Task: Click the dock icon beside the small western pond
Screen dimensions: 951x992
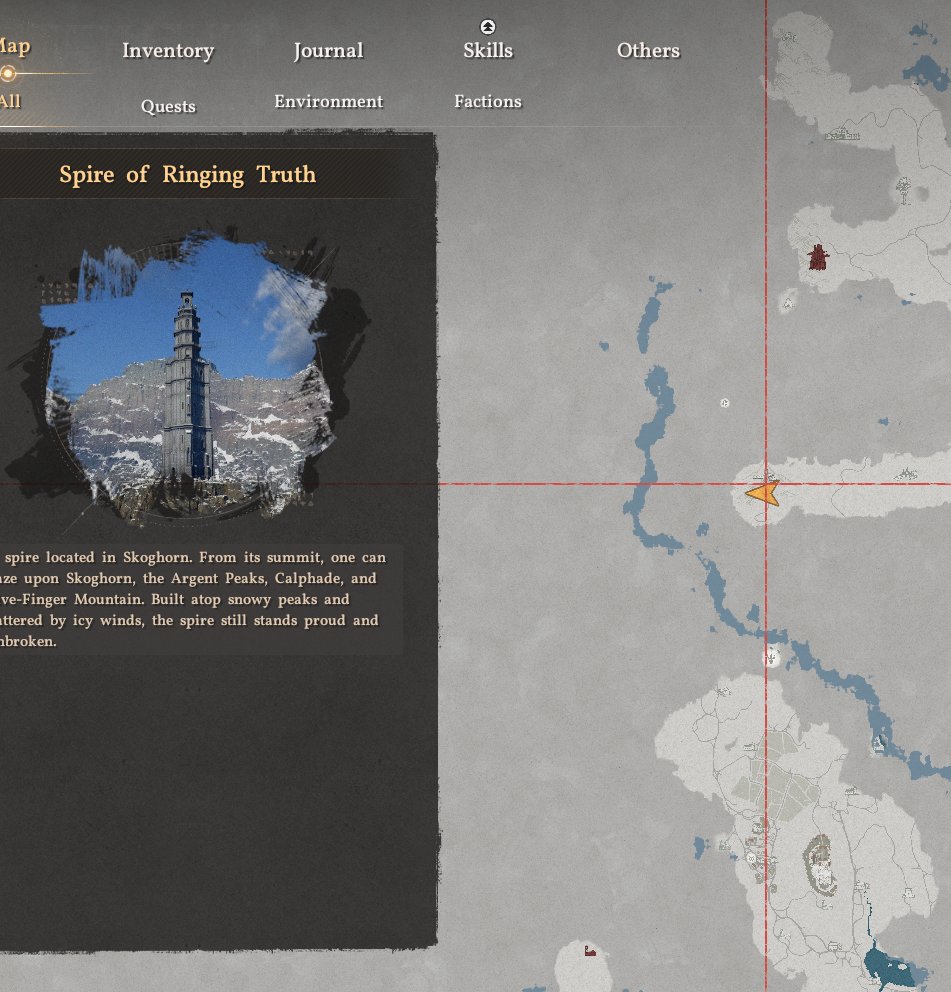Action: (x=724, y=845)
